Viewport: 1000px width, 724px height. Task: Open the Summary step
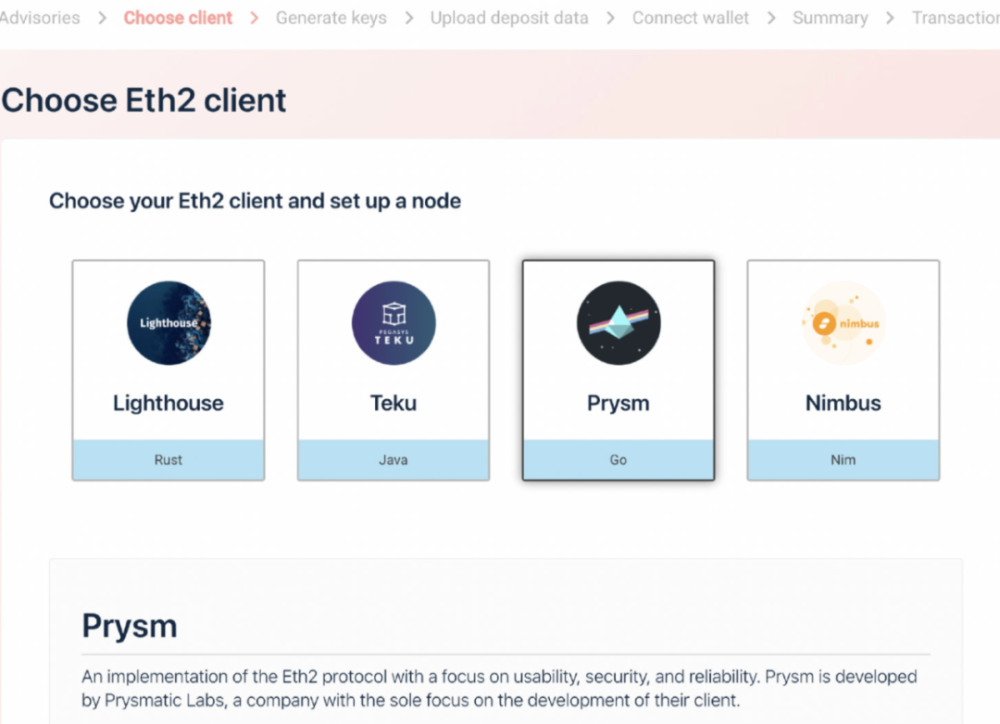coord(830,18)
